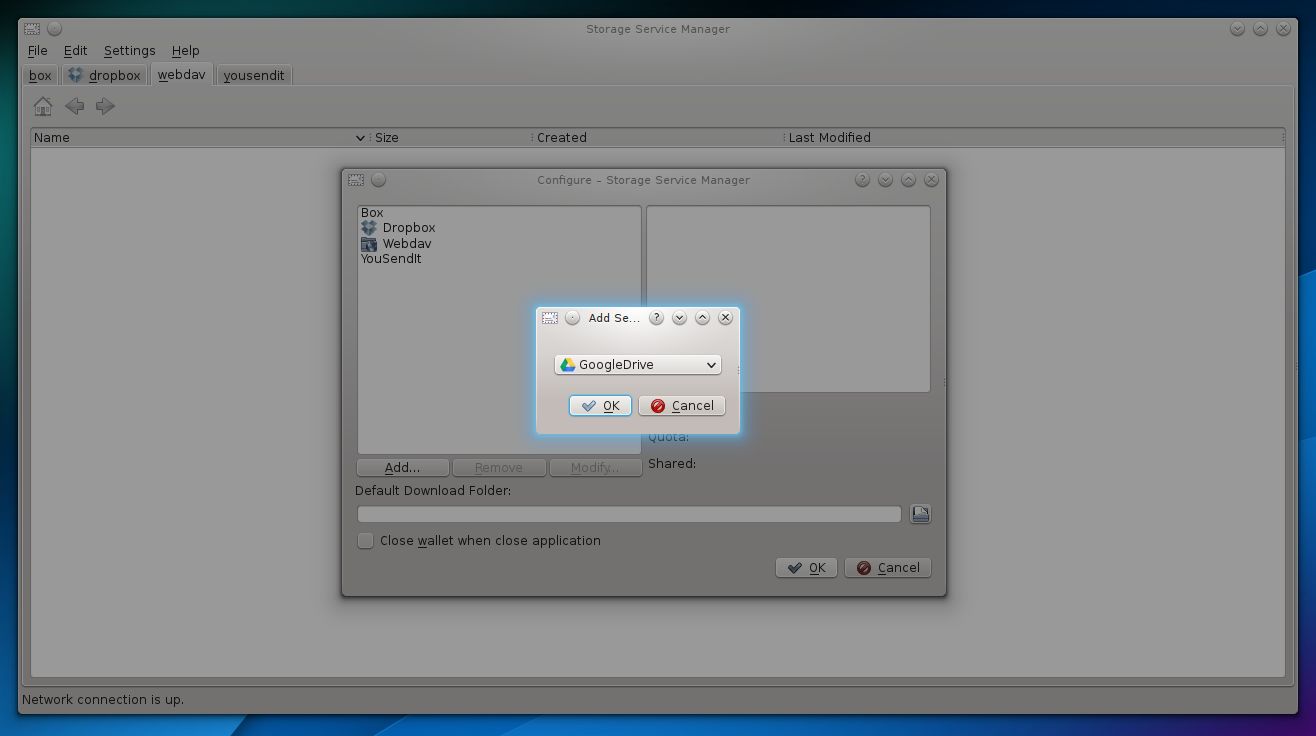
Task: Select Dropbox entry in services list
Action: [x=409, y=228]
